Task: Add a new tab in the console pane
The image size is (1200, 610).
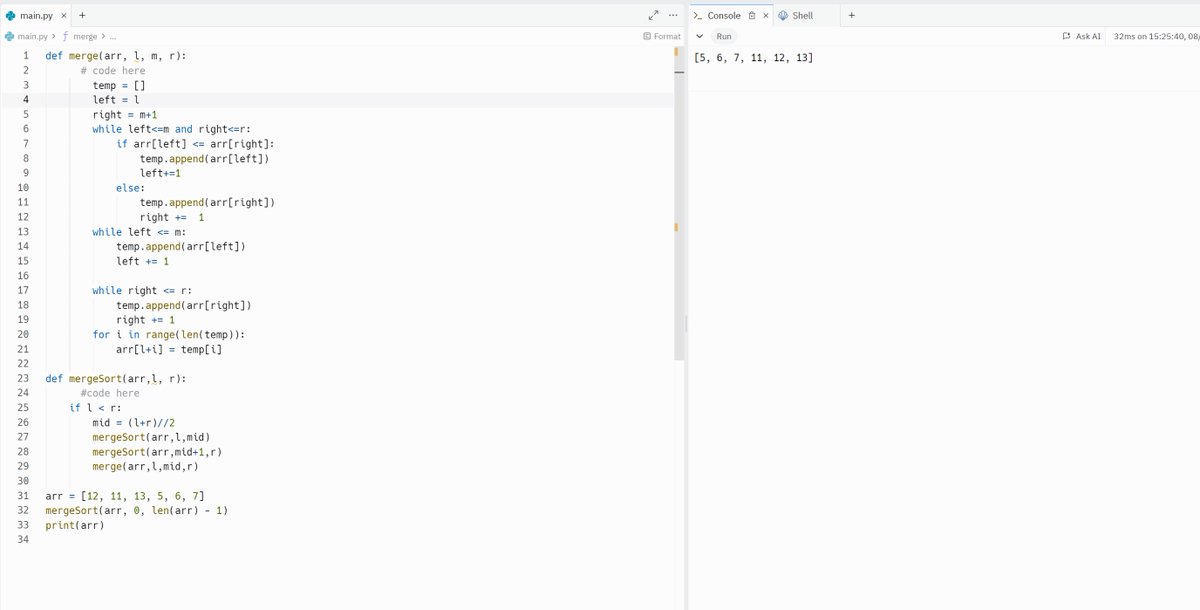Action: (851, 15)
